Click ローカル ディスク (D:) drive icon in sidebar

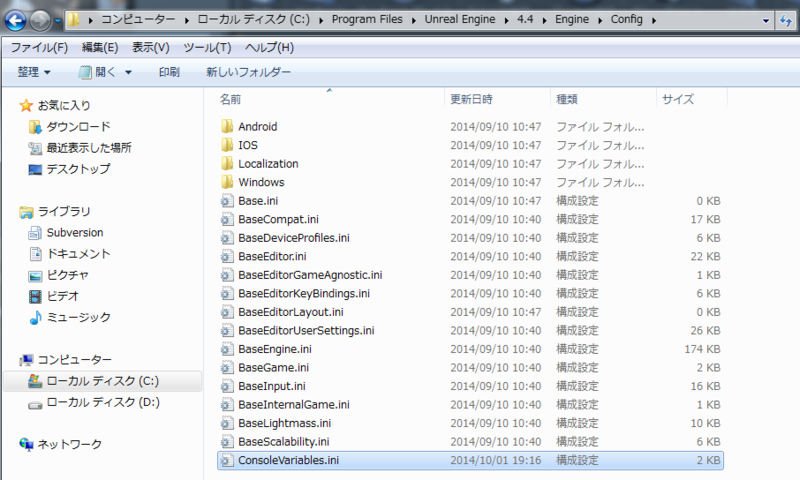35,404
